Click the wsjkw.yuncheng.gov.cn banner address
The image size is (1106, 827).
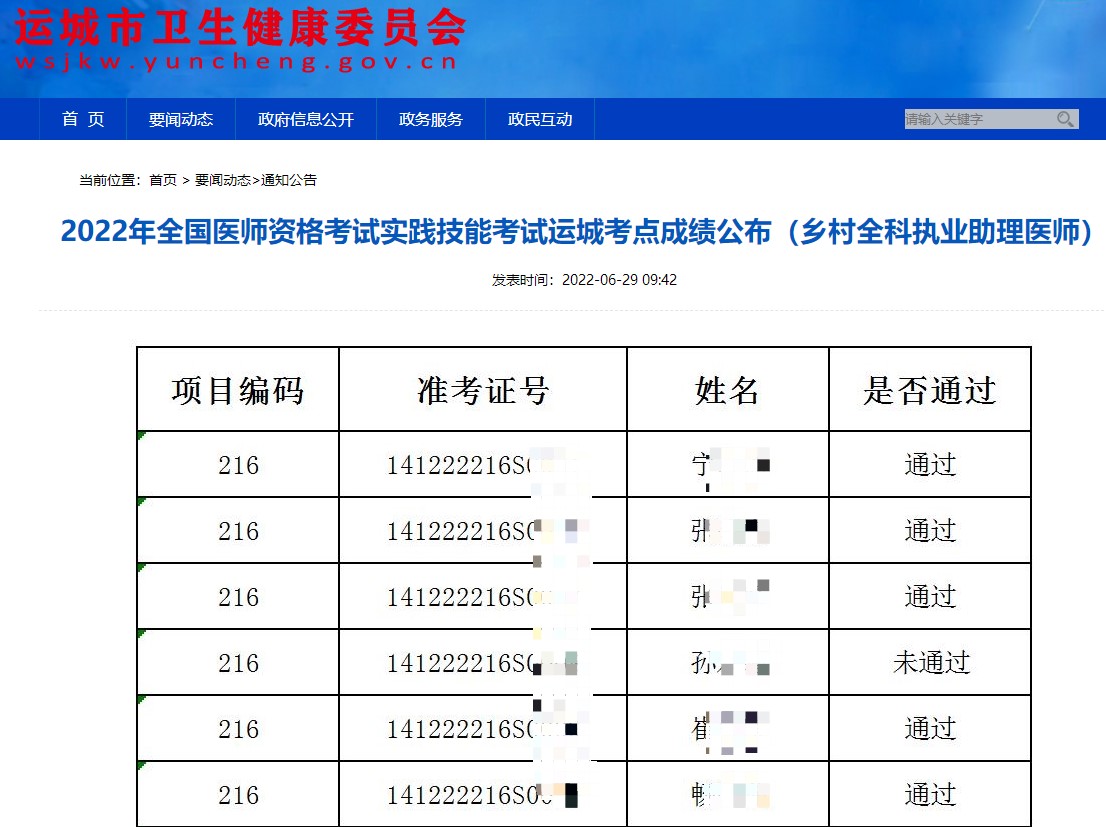(236, 62)
